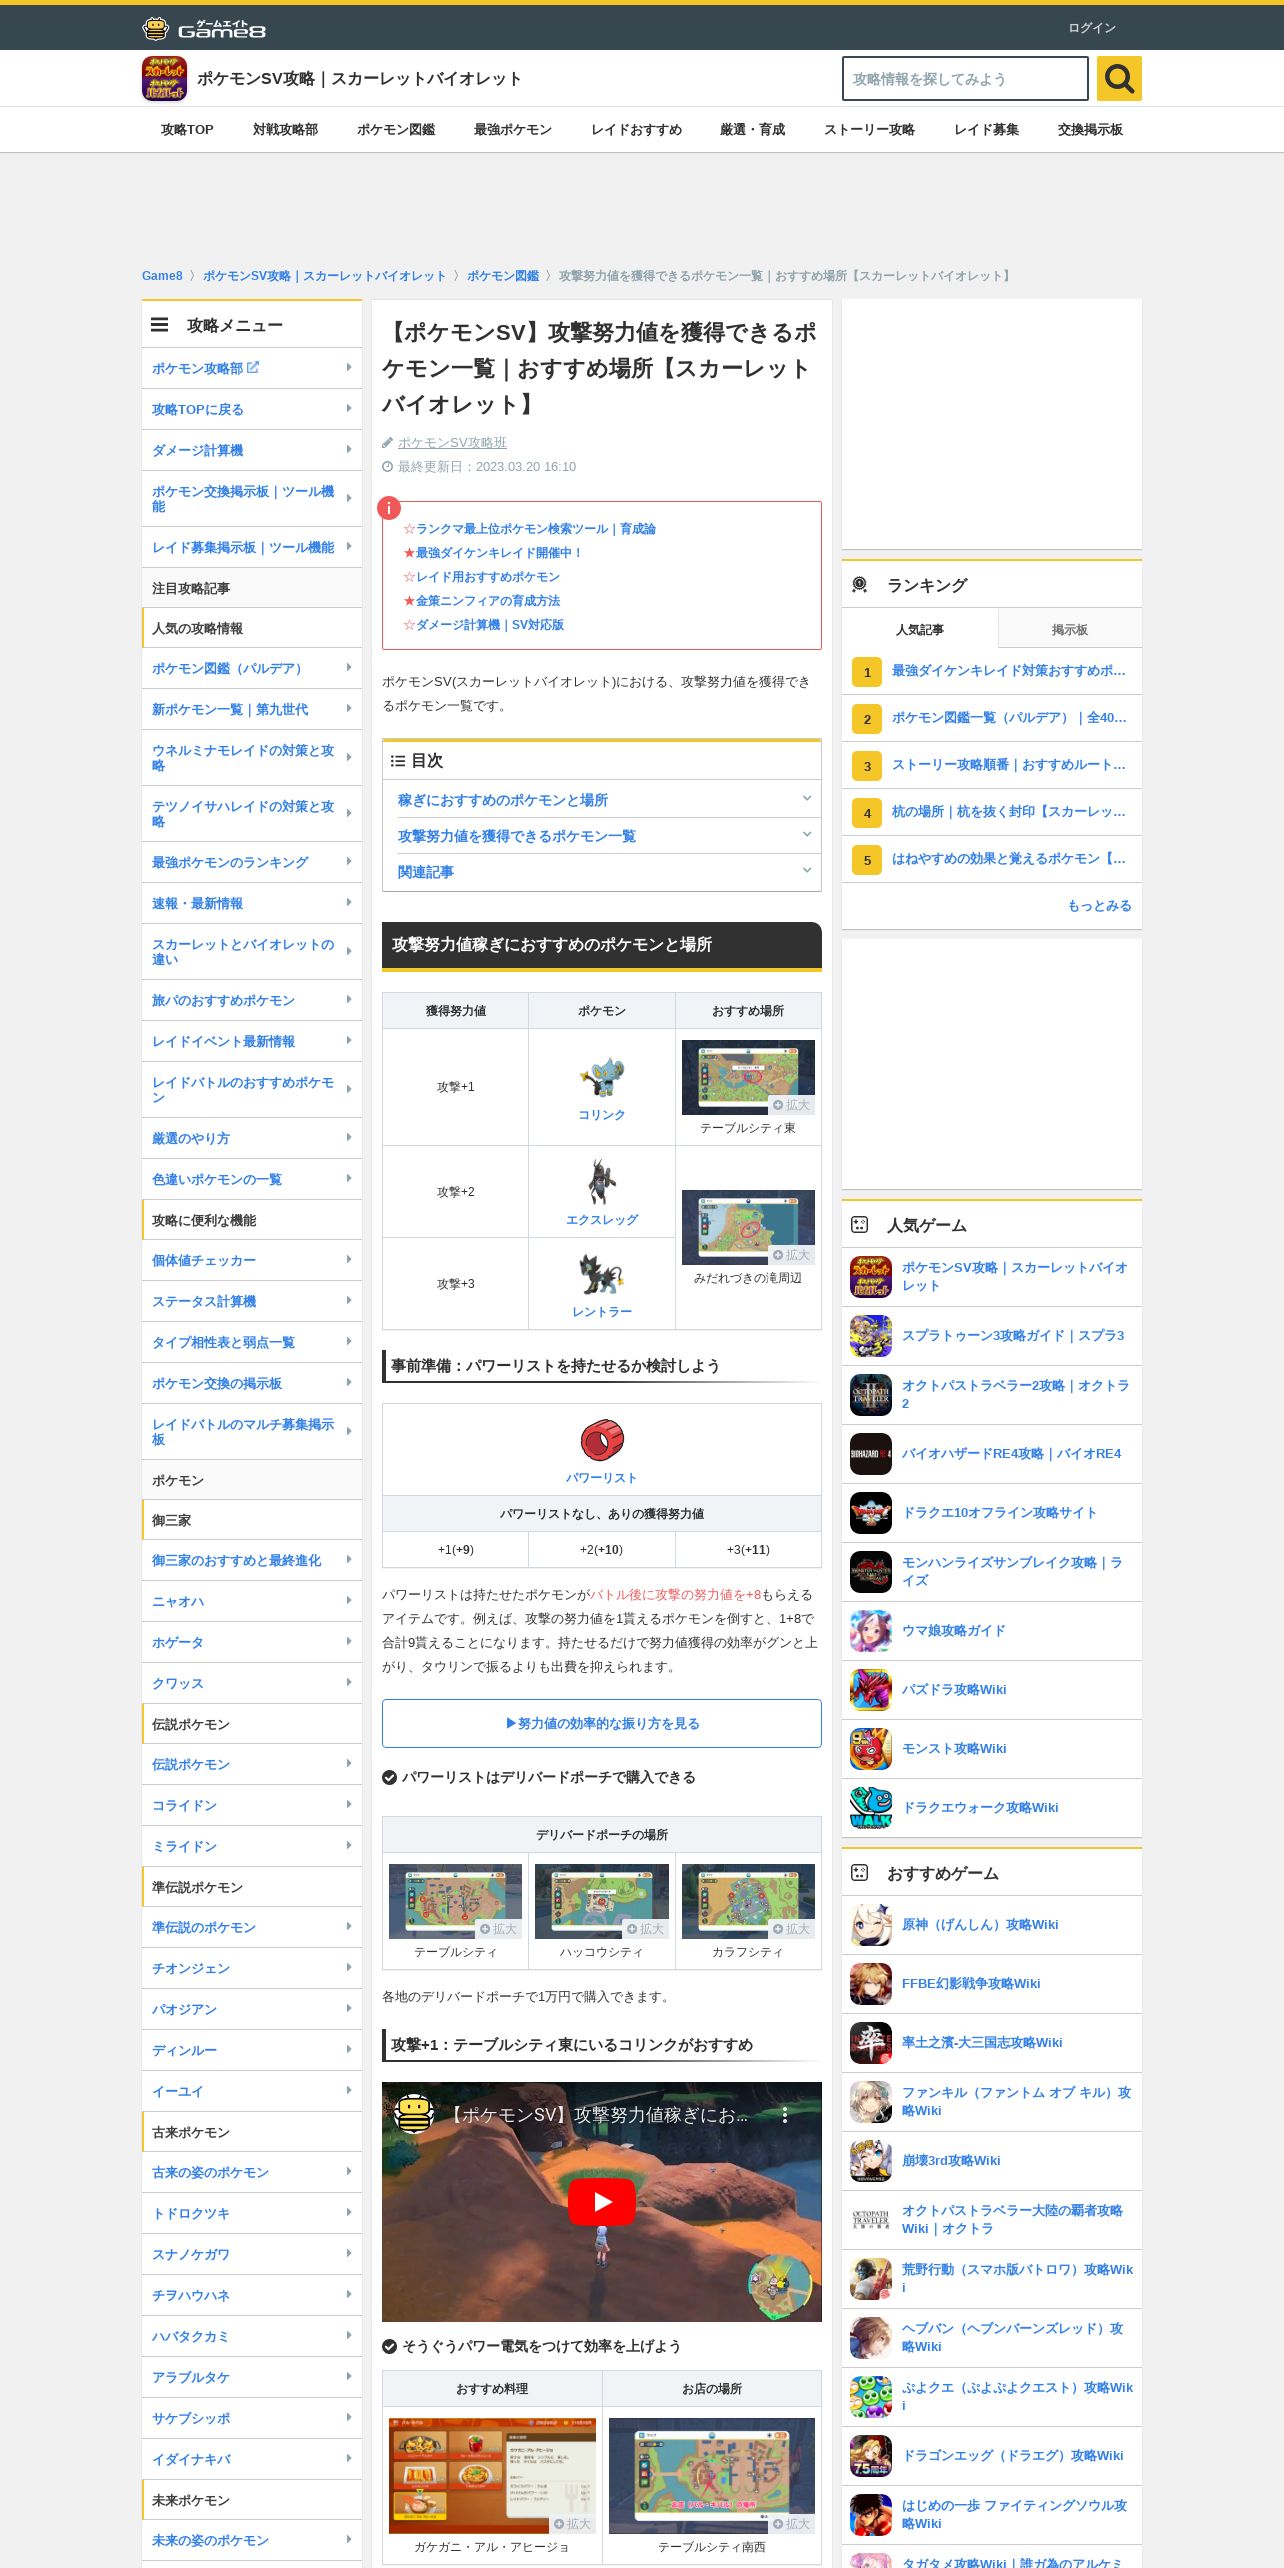Open 最強ポケモン navigation item

(512, 129)
